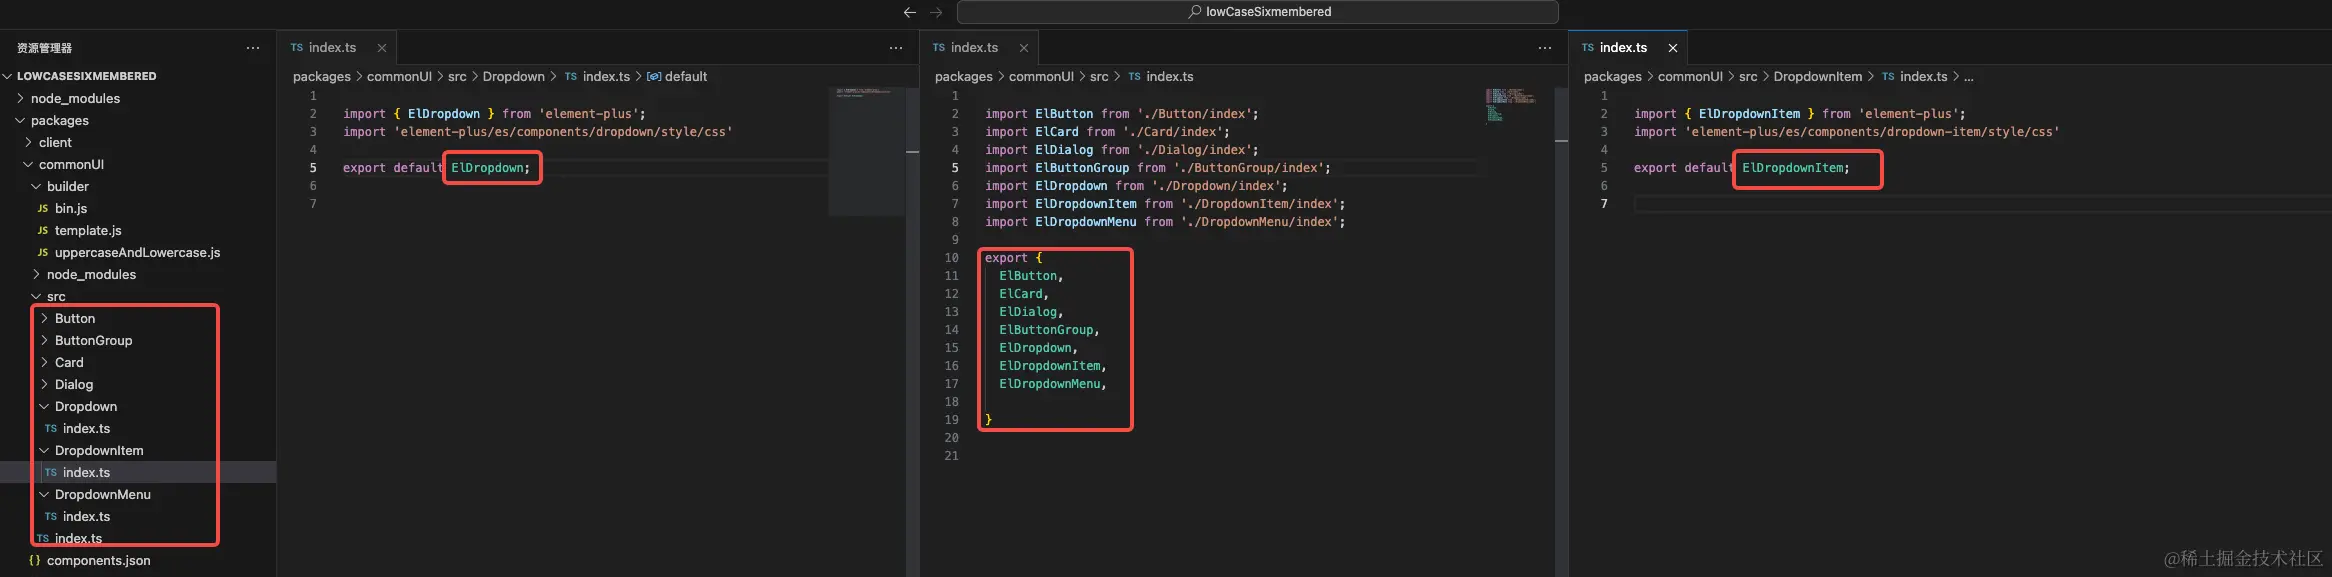Collapse the LOWCASESIXMEMBERED root folder
Screen dimensions: 2332x577
138,76
